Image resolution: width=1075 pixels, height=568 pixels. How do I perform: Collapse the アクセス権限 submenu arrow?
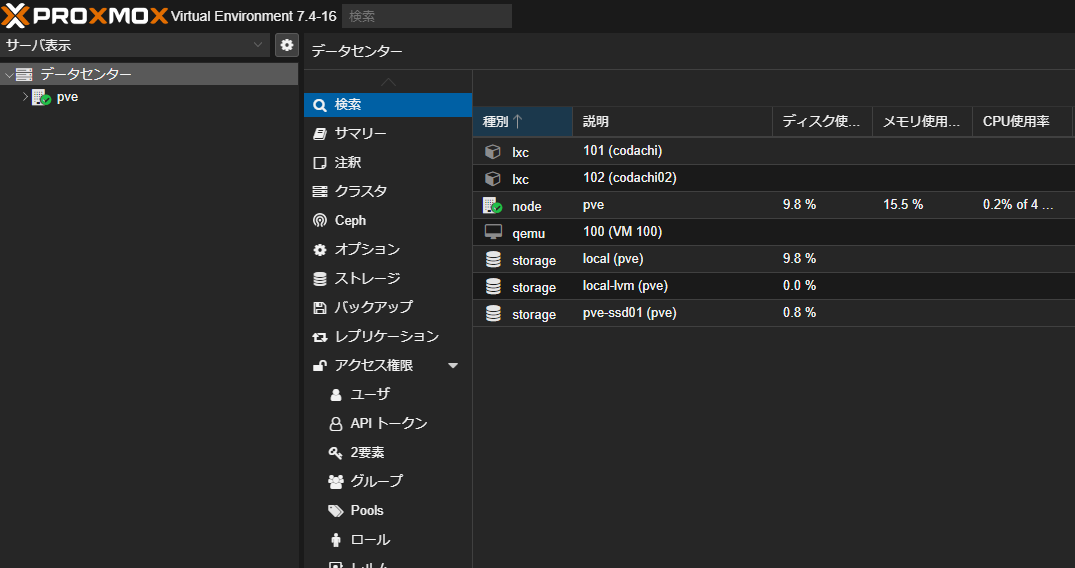(452, 366)
